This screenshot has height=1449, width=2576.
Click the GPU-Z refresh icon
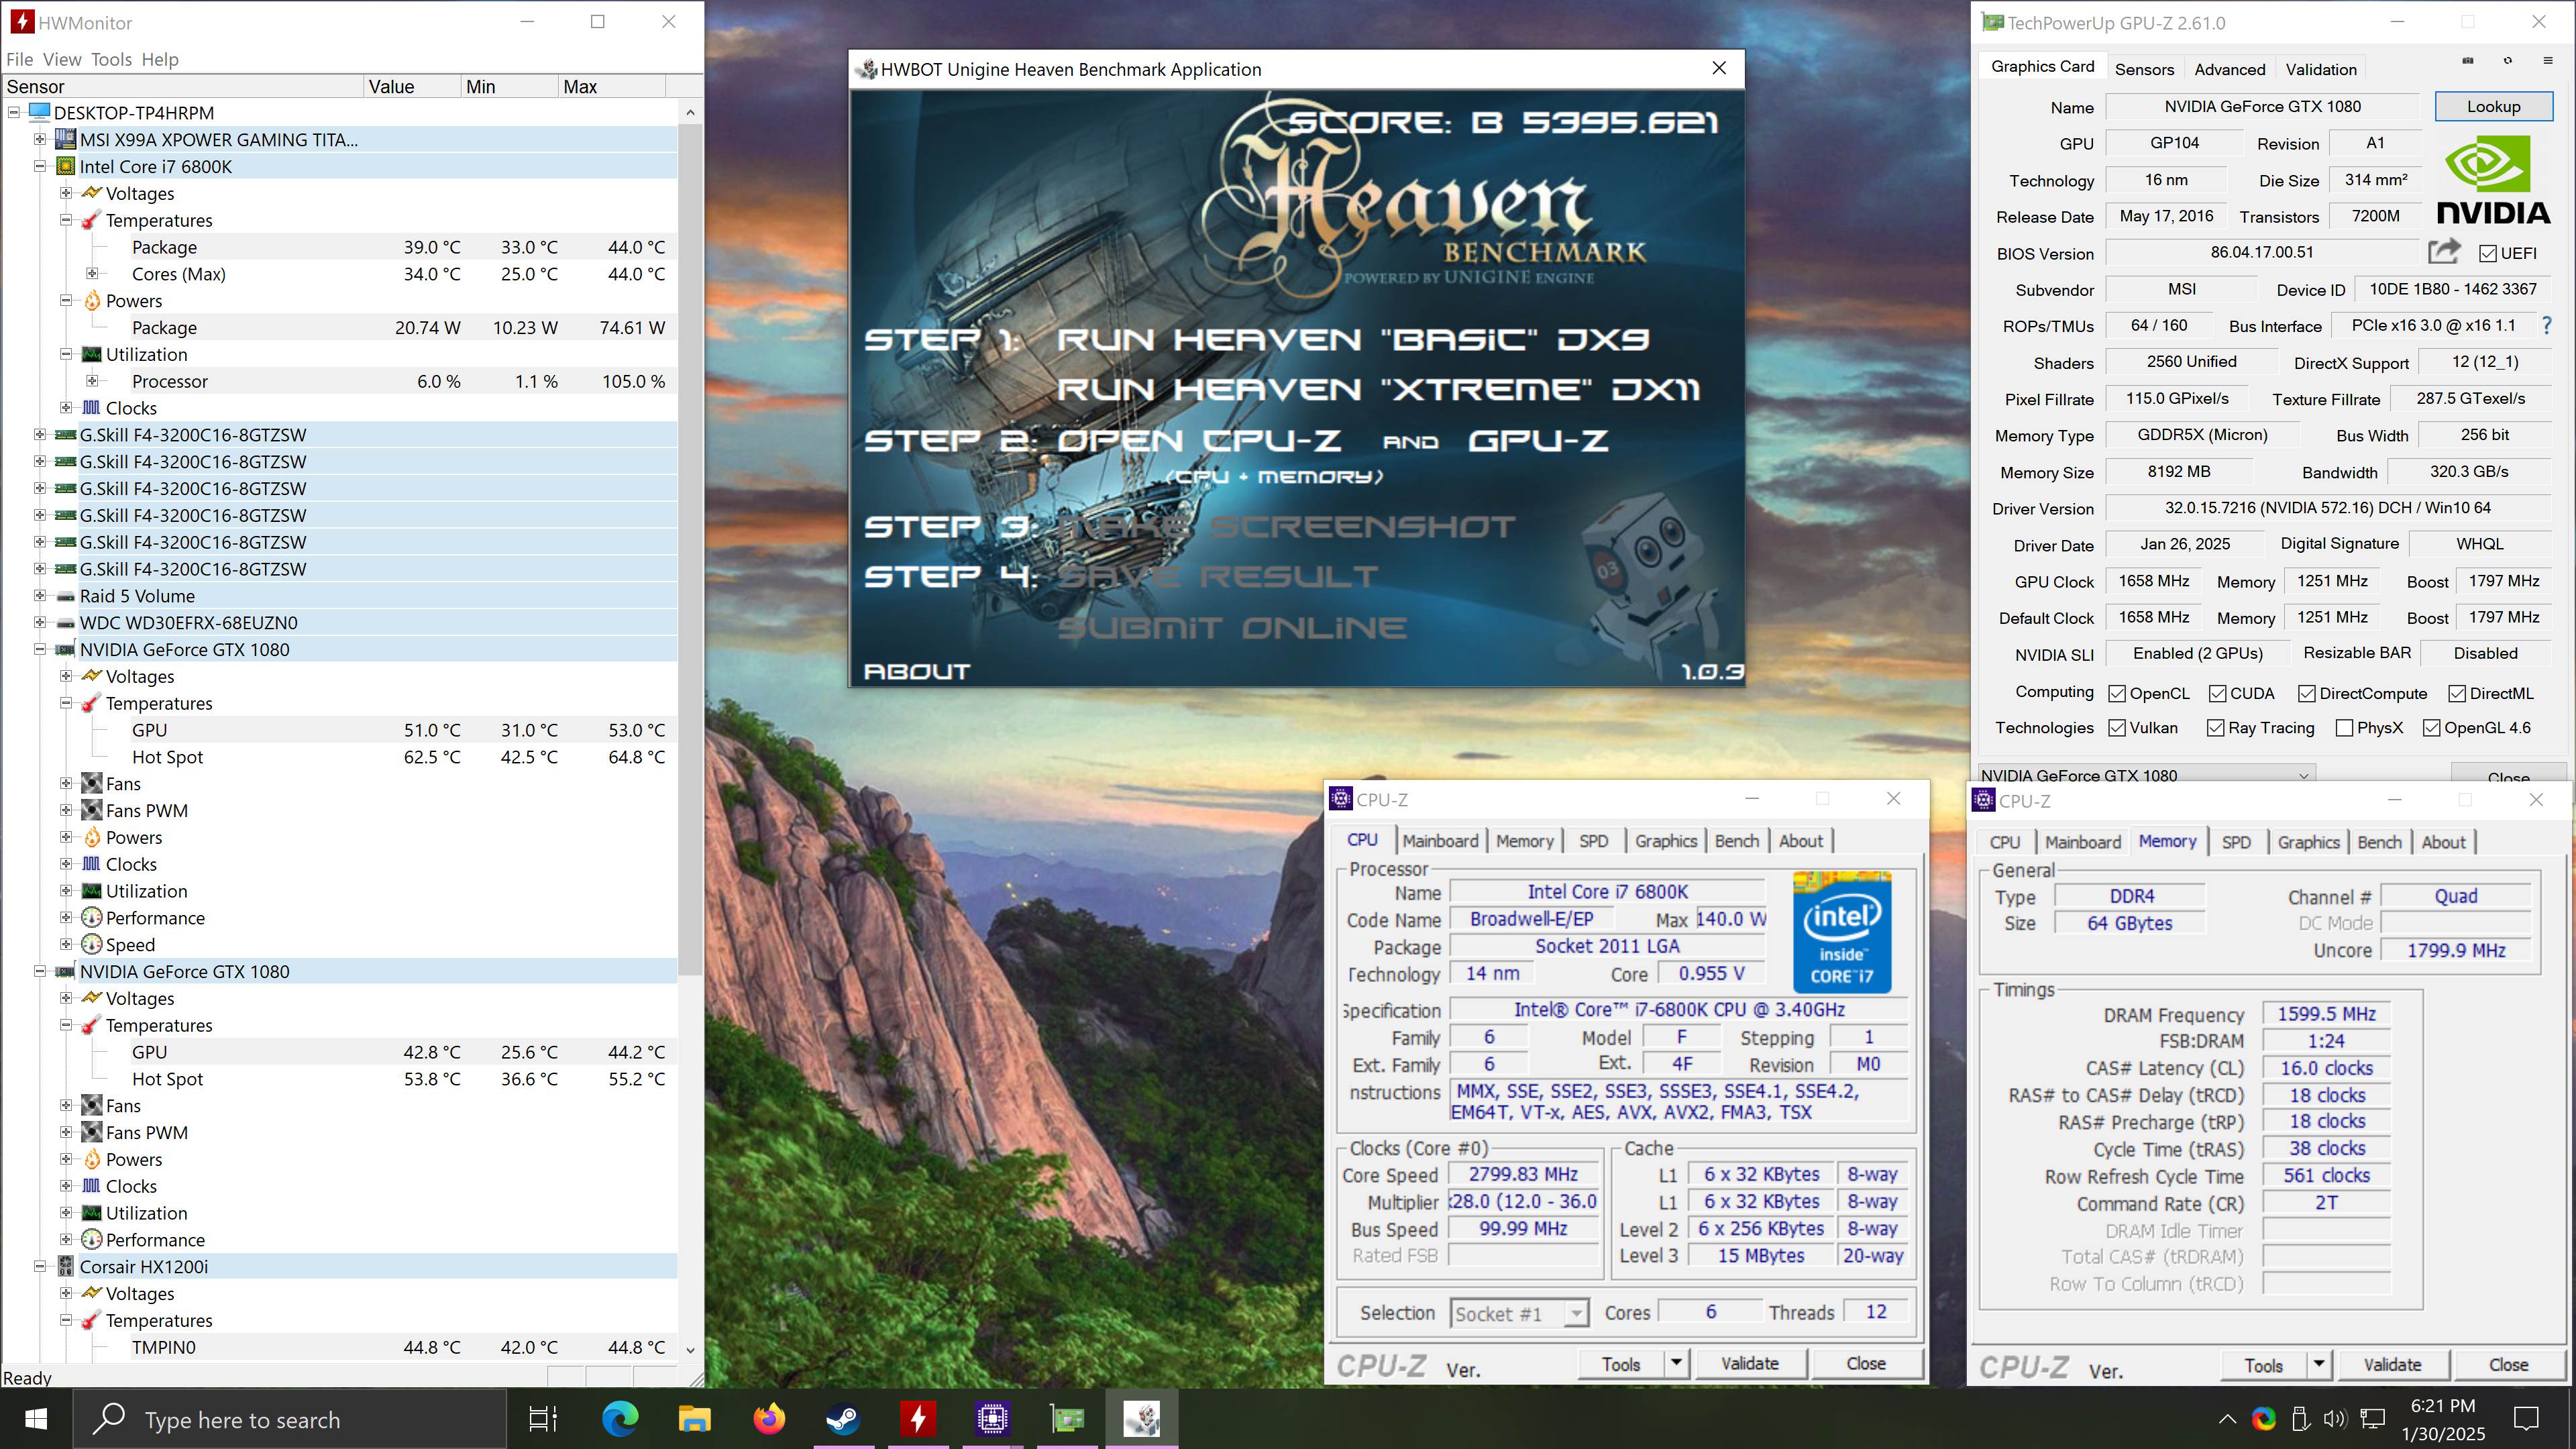2508,60
